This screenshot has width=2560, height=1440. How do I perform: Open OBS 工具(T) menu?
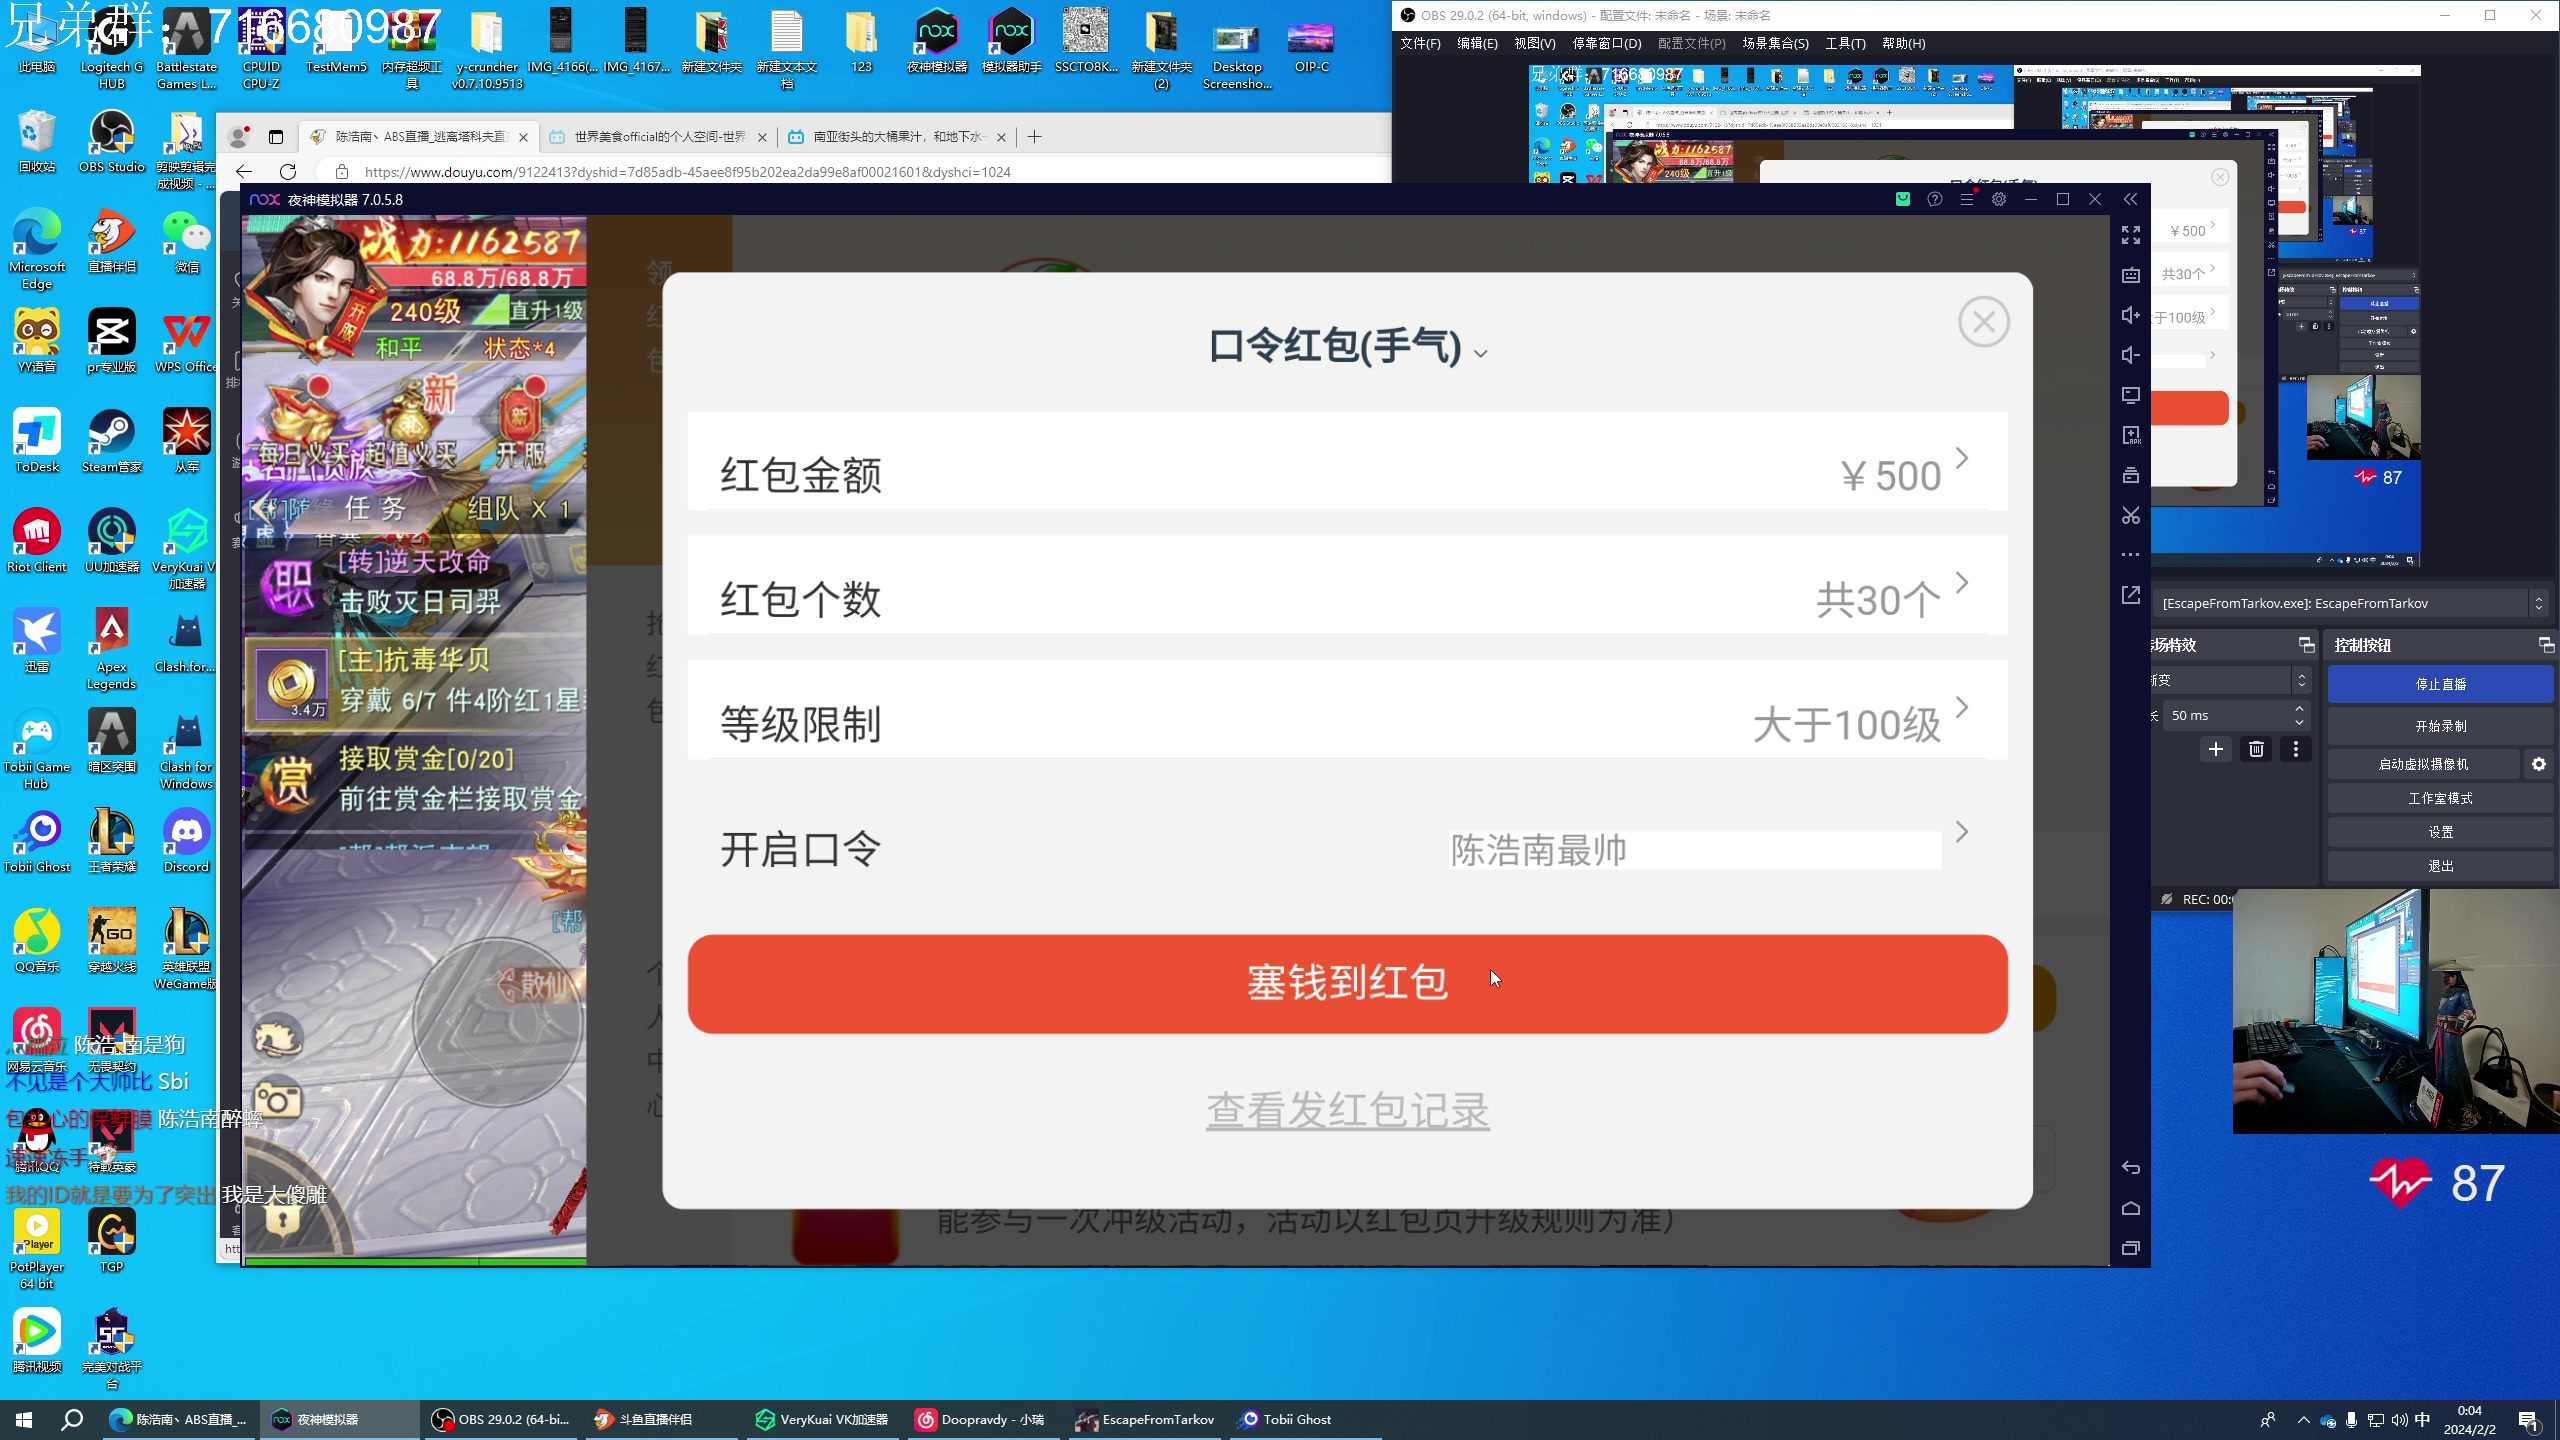(1845, 43)
